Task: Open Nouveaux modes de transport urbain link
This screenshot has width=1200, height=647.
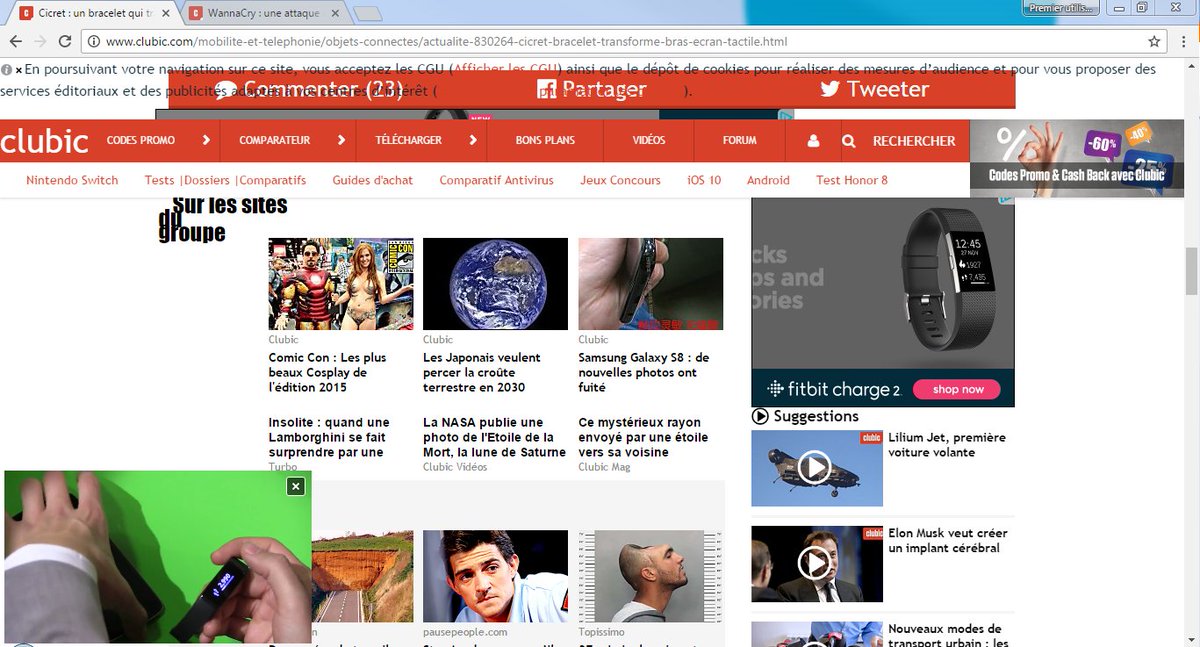Action: (x=948, y=636)
